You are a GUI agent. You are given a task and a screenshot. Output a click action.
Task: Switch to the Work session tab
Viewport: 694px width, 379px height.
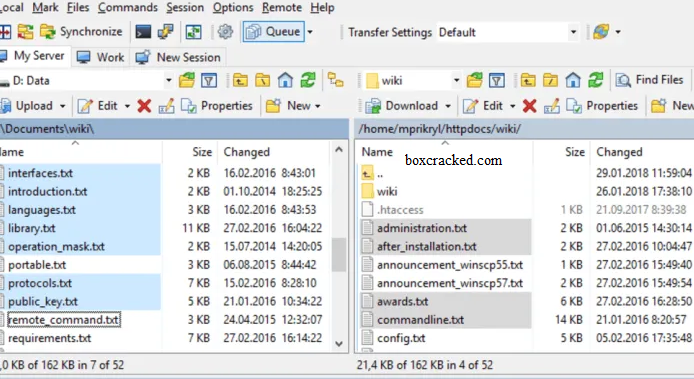tap(100, 57)
